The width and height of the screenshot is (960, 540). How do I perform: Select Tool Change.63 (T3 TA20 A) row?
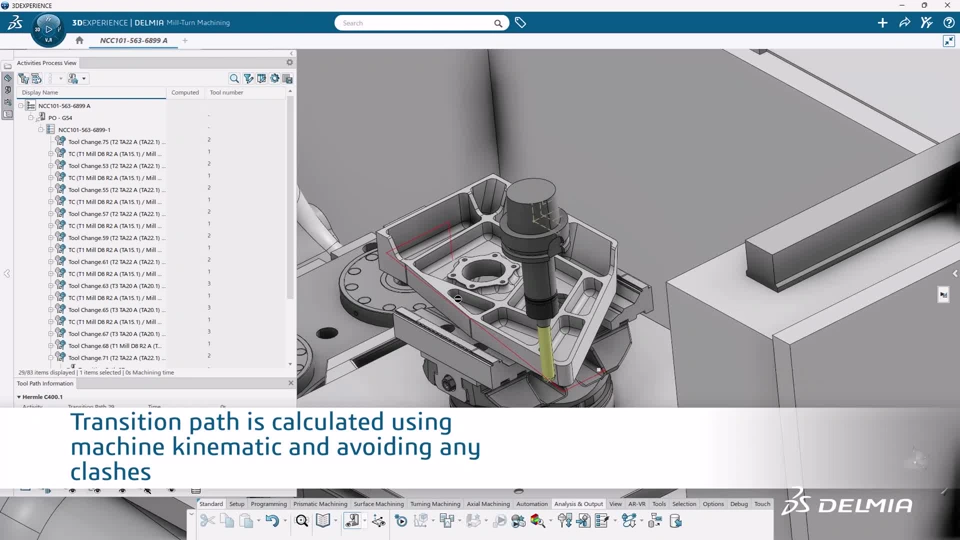[116, 286]
